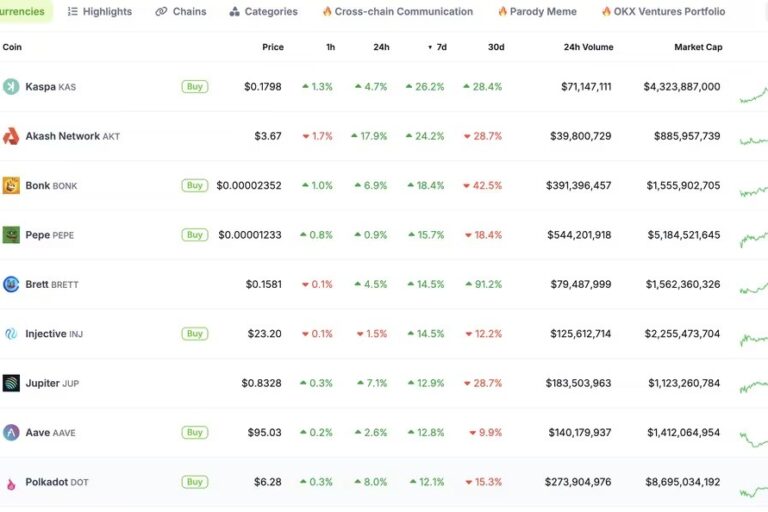Open the Aave AAVE coin page
The image size is (768, 512).
50,433
